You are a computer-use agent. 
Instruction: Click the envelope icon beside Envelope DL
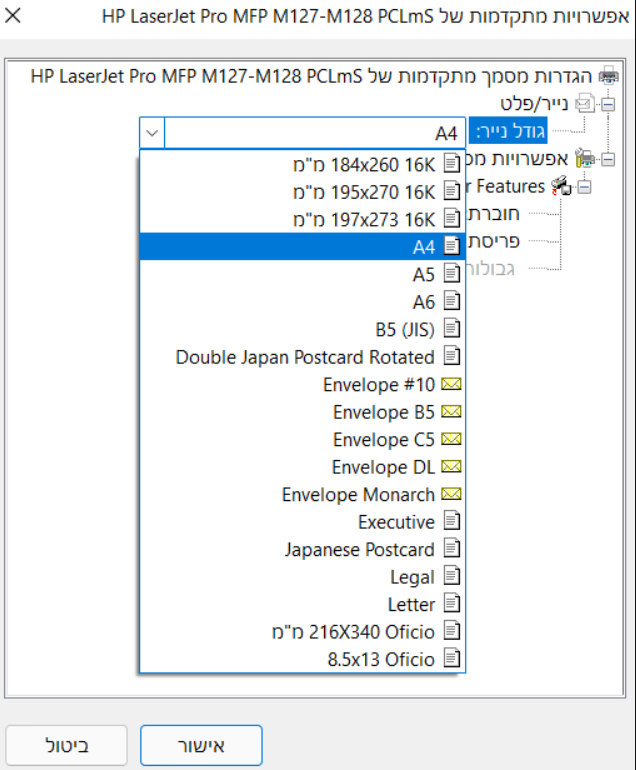451,467
